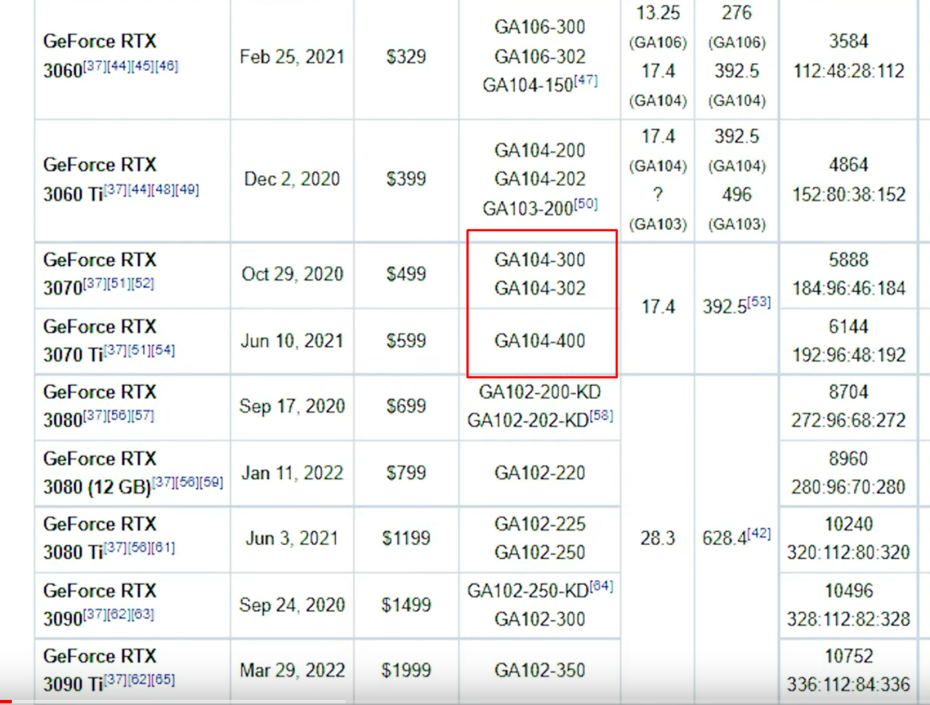This screenshot has height=705, width=930.
Task: Click the $799 price cell
Action: click(406, 473)
